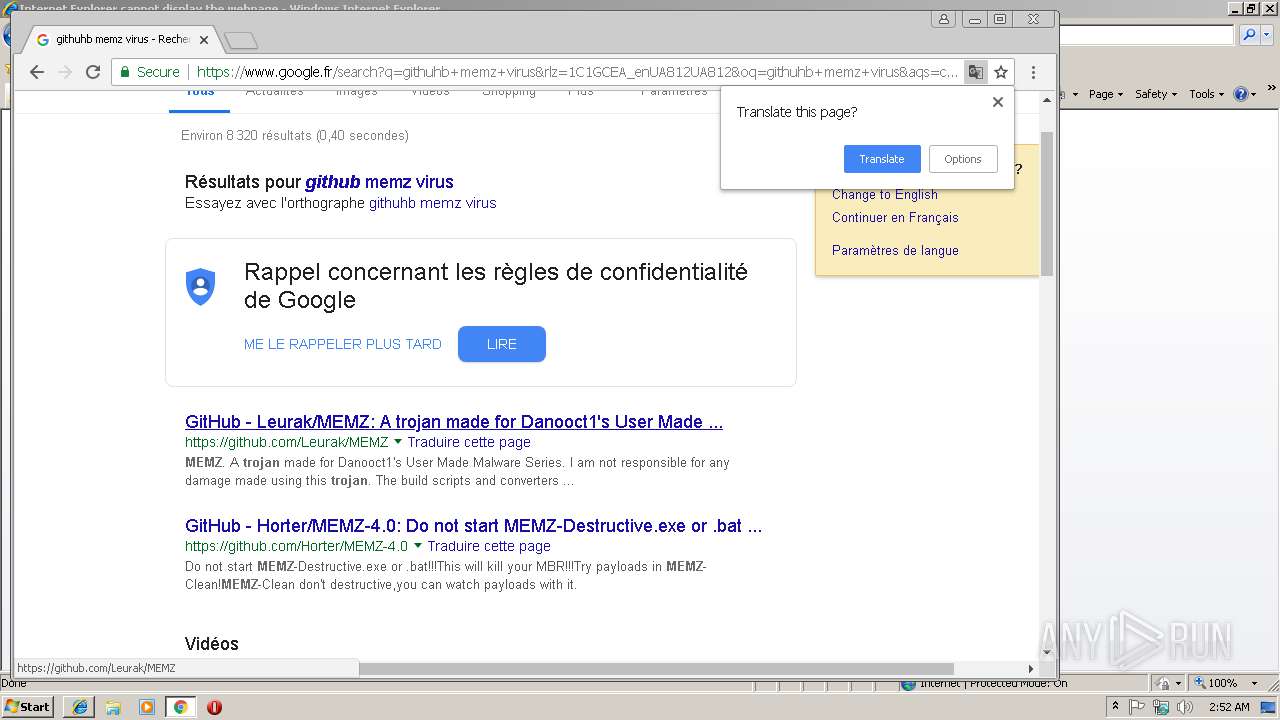Click the vertical scrollbar thumb in Chrome
Viewport: 1280px width, 720px height.
pos(1047,203)
